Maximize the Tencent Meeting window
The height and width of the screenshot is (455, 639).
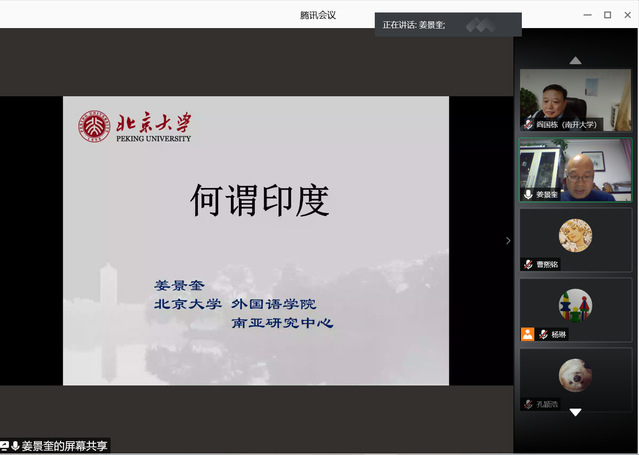pos(607,14)
